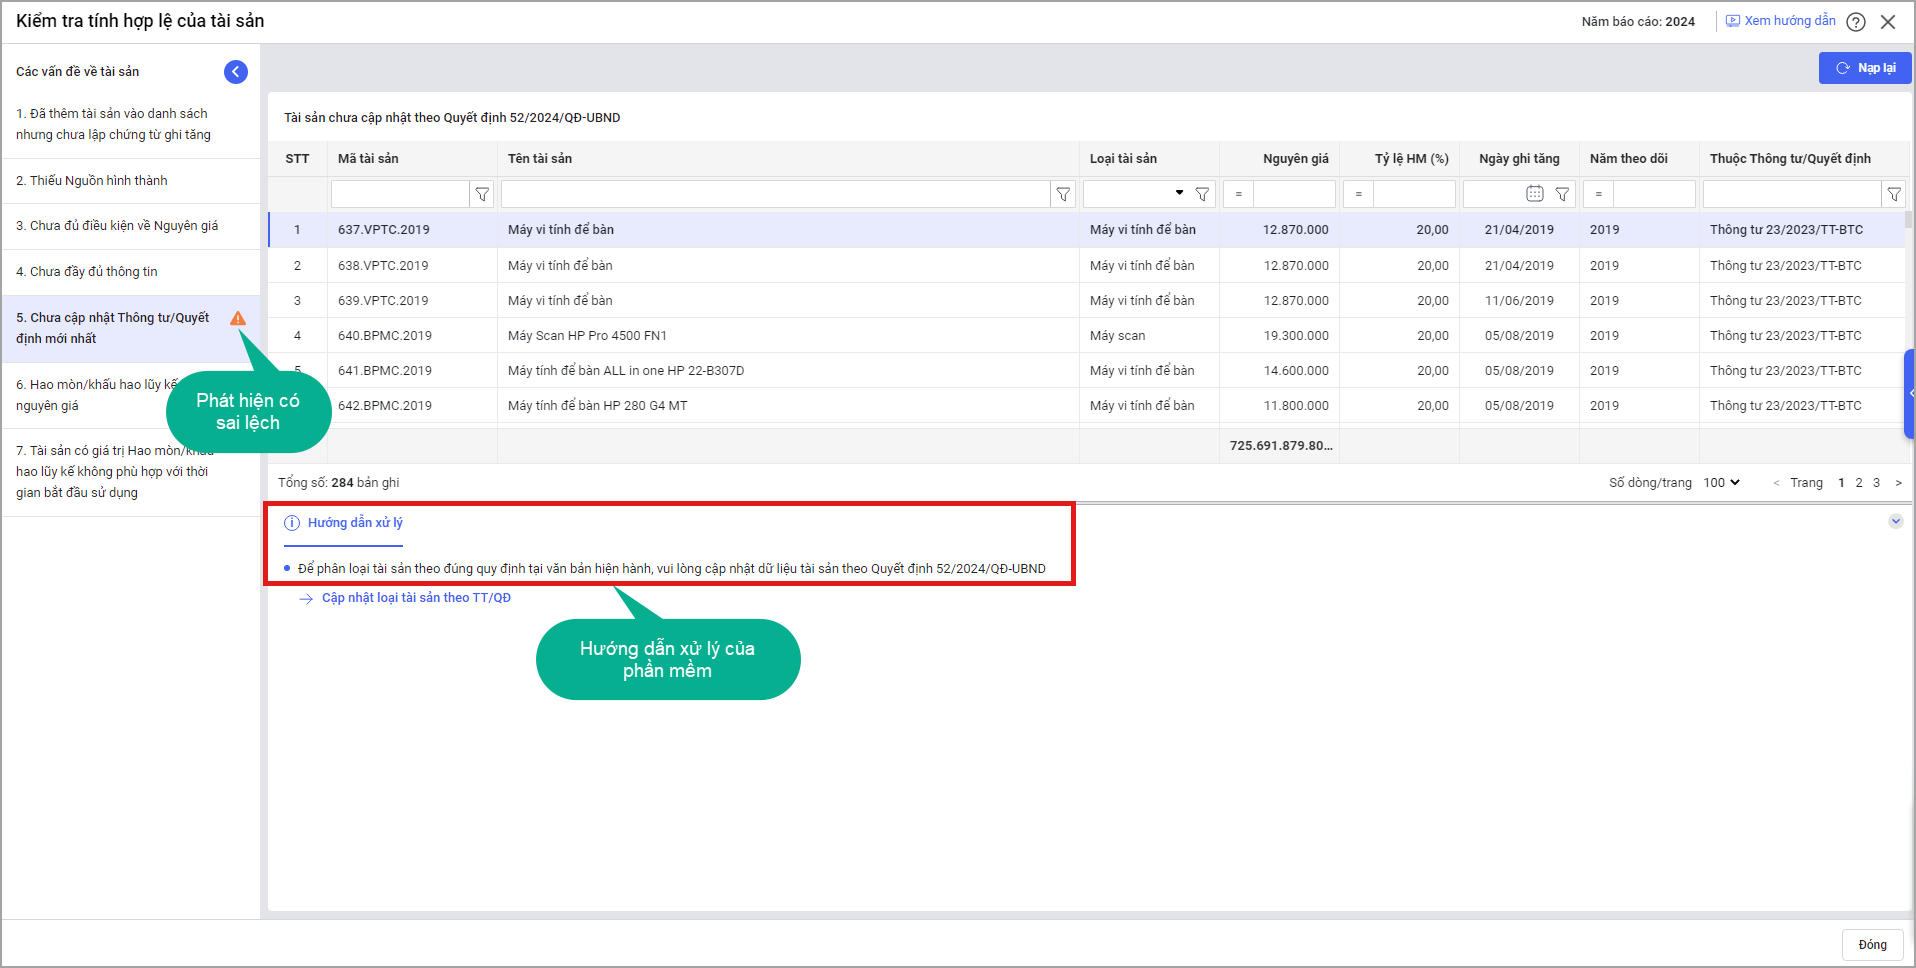Image resolution: width=1916 pixels, height=968 pixels.
Task: Open filter for Mã tài sản column
Action: pyautogui.click(x=482, y=194)
